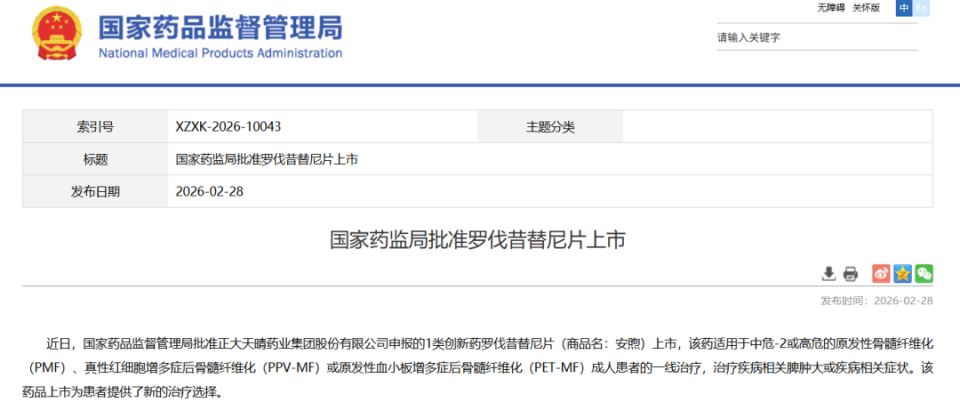Share the article to Weibo
This screenshot has width=960, height=410.
(x=881, y=273)
